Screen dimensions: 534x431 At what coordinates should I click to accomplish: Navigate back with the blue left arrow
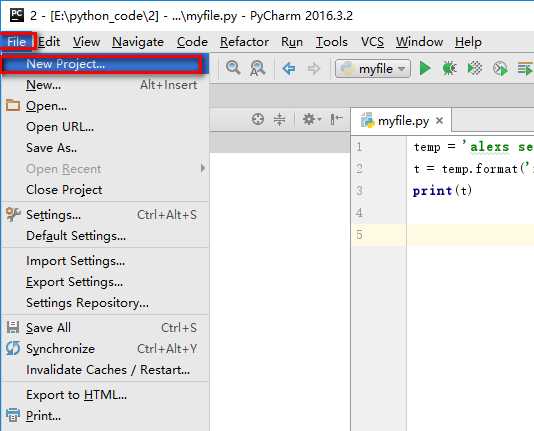(x=289, y=69)
